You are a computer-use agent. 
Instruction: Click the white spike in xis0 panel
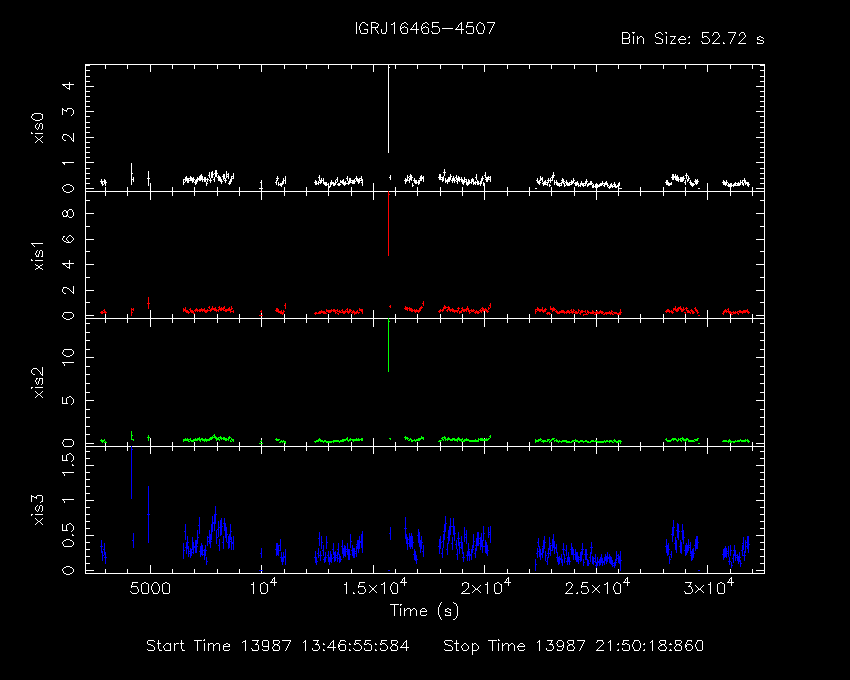[388, 109]
